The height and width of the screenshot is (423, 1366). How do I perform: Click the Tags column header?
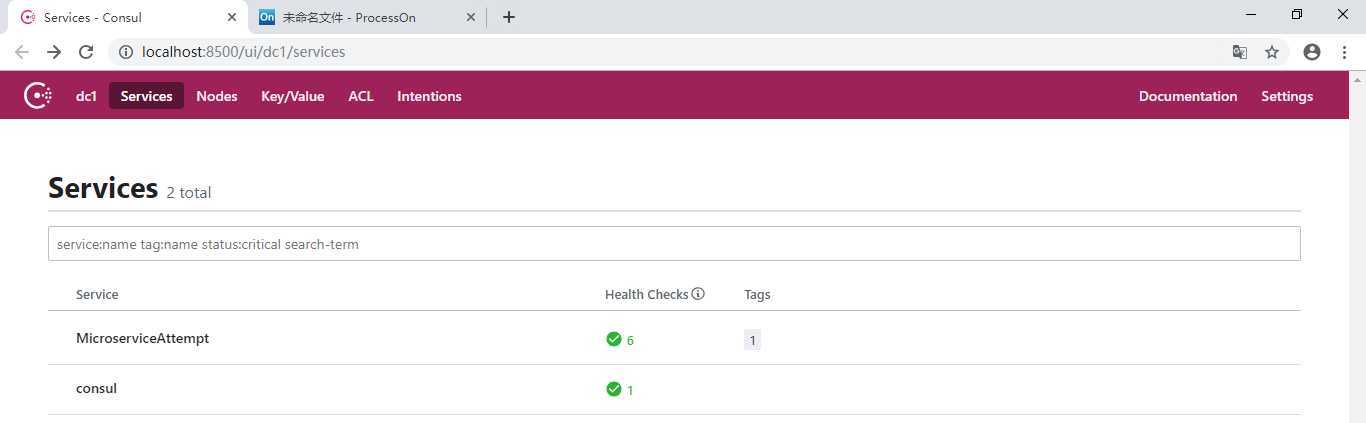[757, 294]
